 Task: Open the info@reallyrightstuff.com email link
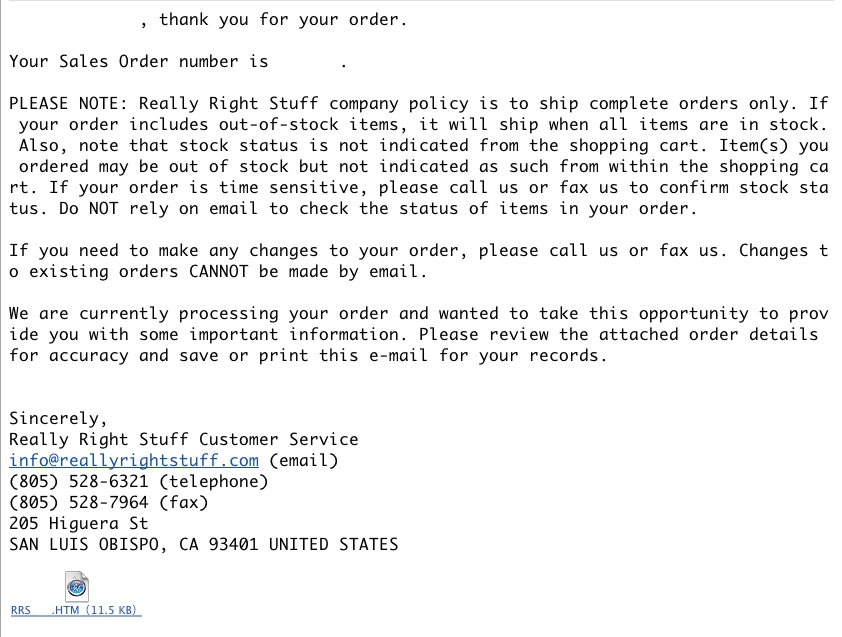[134, 461]
